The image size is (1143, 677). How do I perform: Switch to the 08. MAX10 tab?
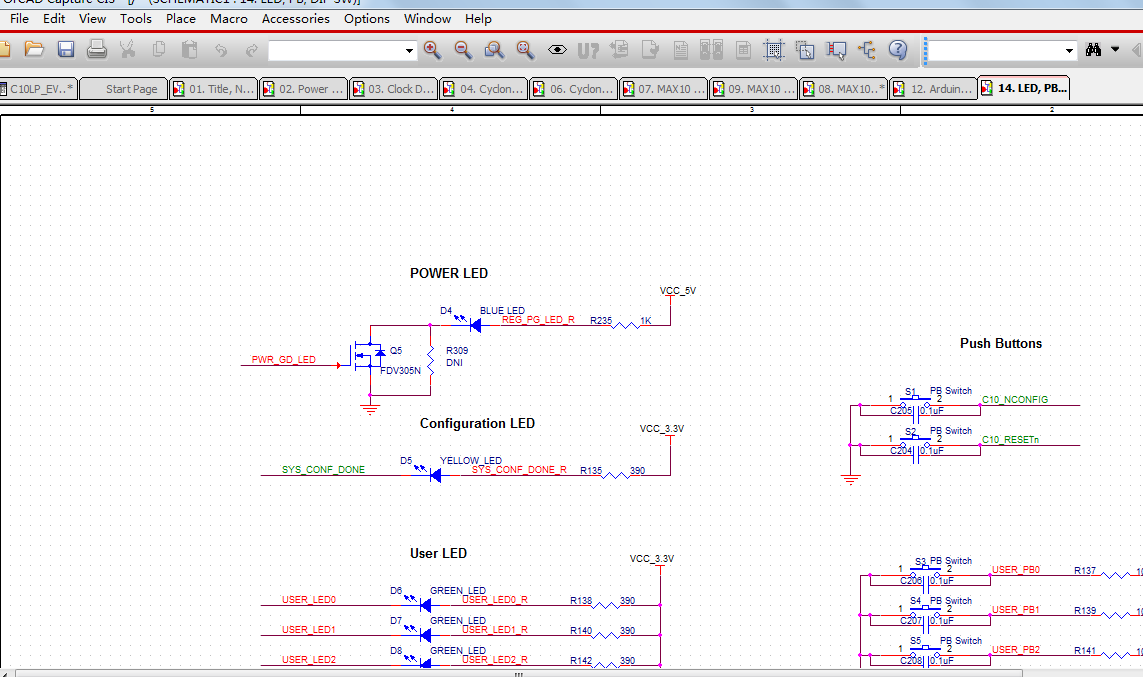(843, 89)
